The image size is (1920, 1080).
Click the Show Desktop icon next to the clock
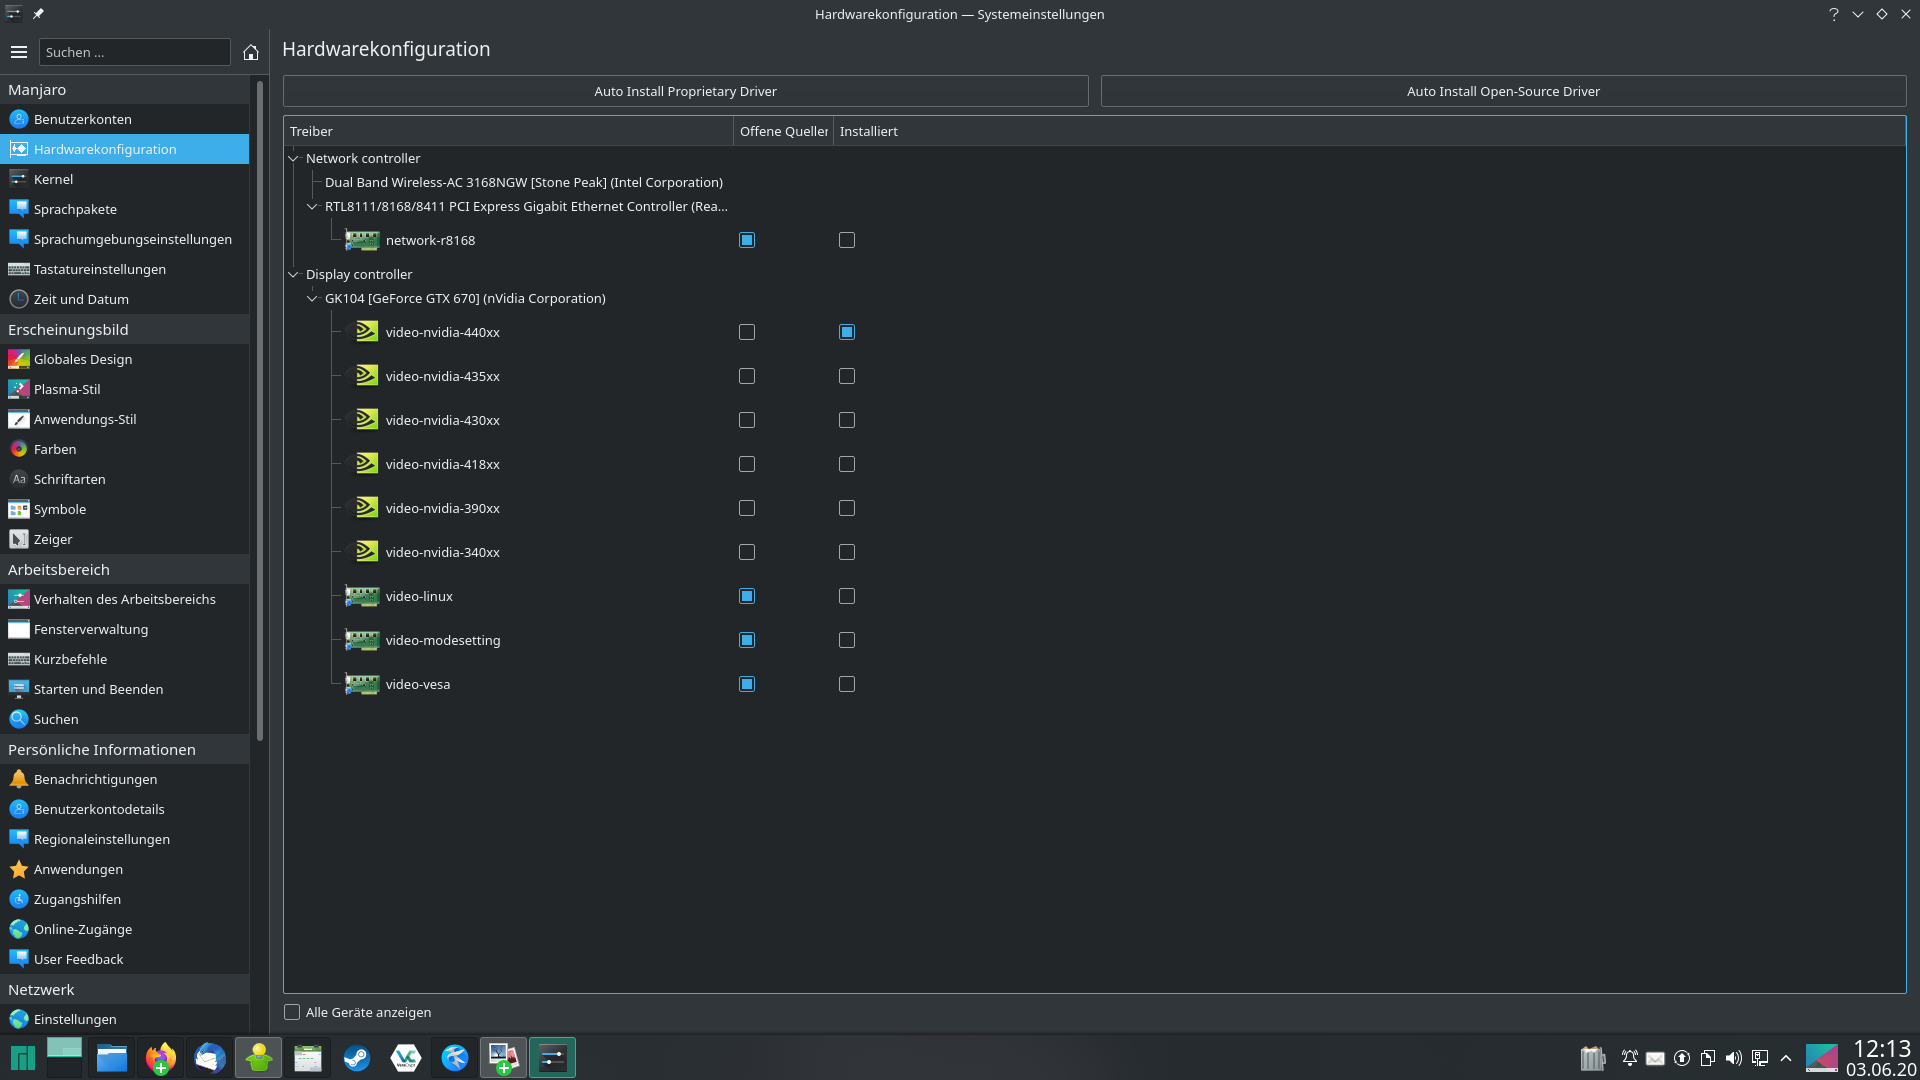(1822, 1058)
